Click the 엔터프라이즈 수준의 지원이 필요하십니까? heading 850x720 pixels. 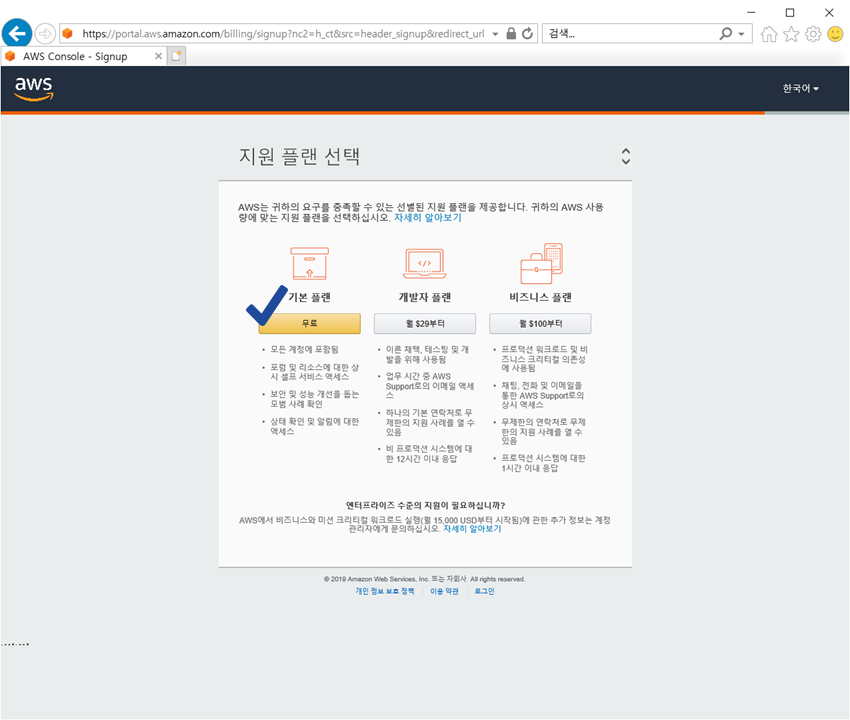(426, 505)
